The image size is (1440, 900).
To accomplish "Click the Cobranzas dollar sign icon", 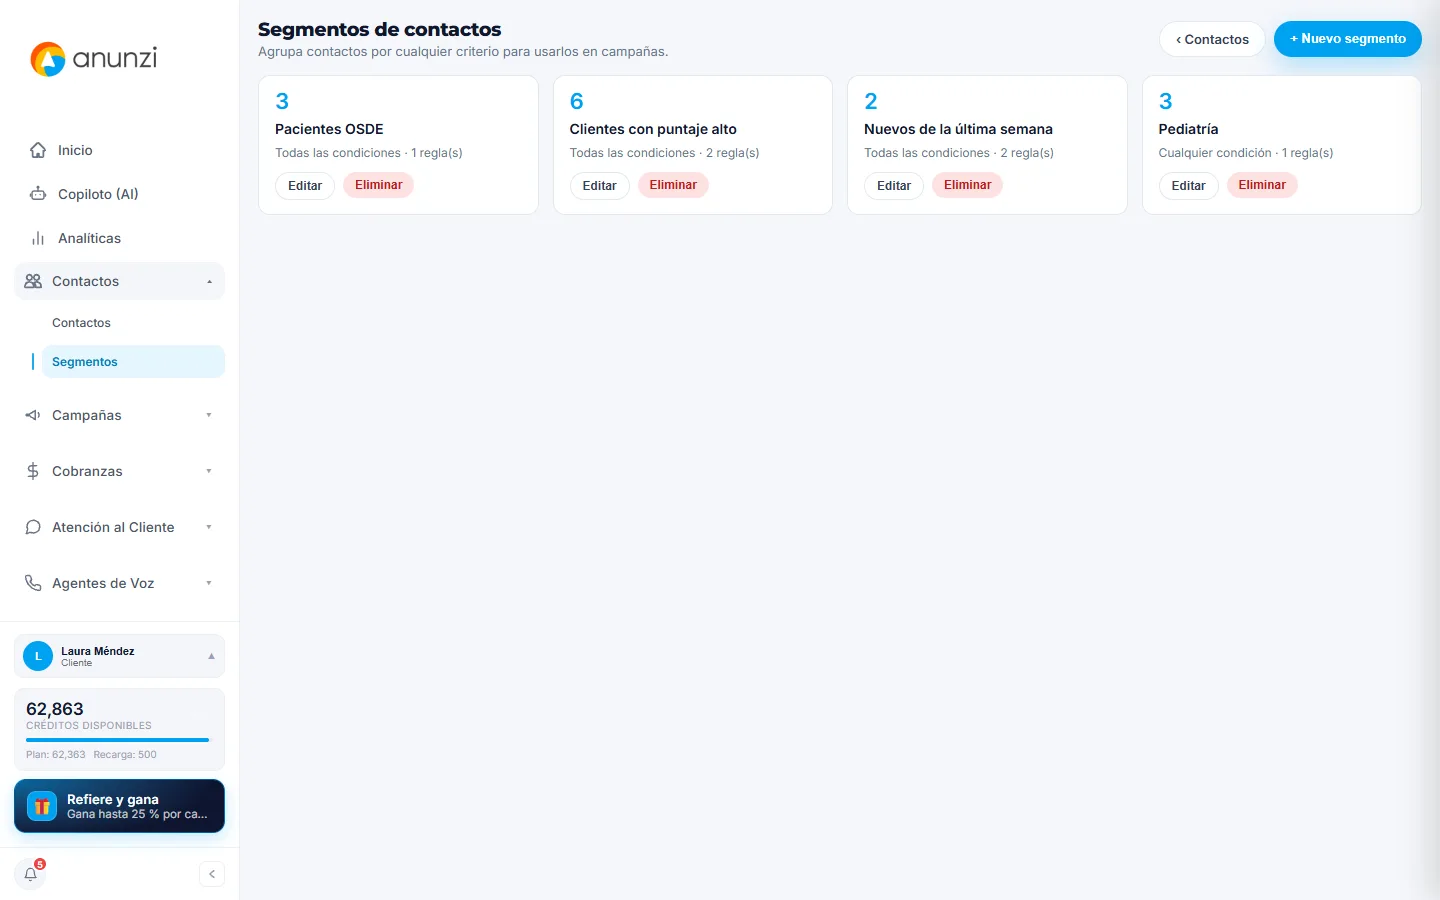I will [x=33, y=471].
